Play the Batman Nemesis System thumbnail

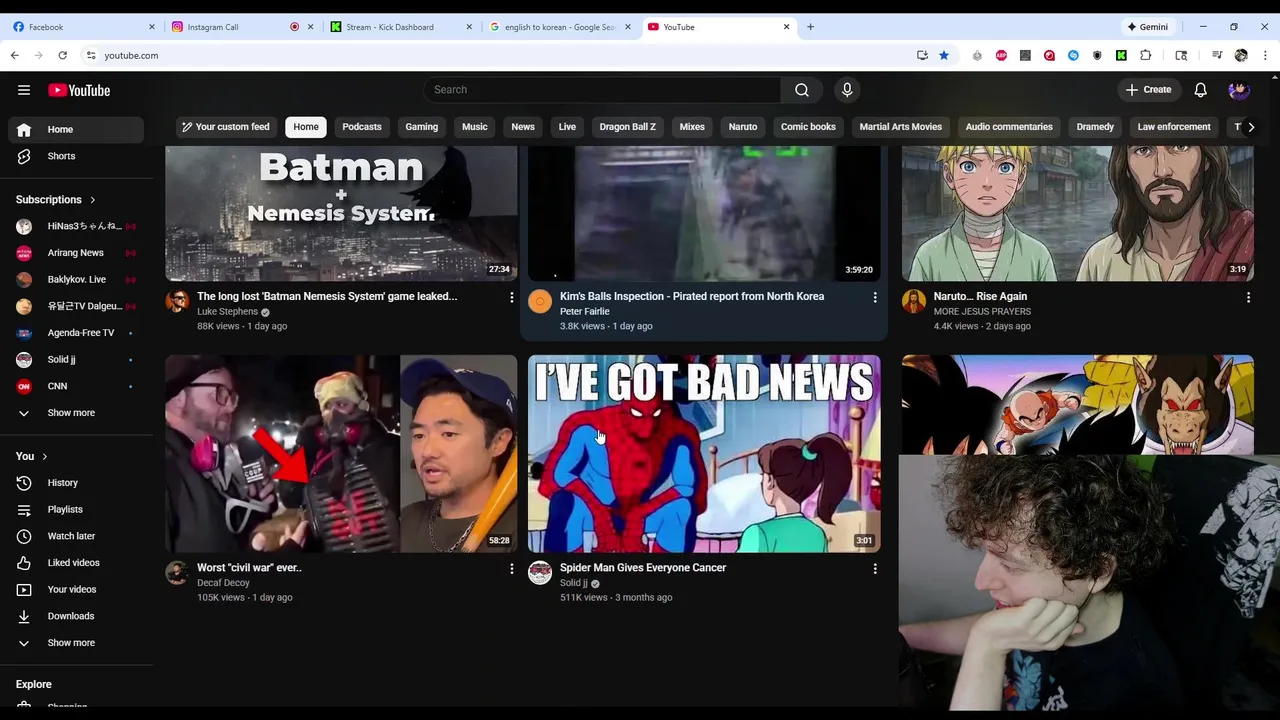(341, 213)
